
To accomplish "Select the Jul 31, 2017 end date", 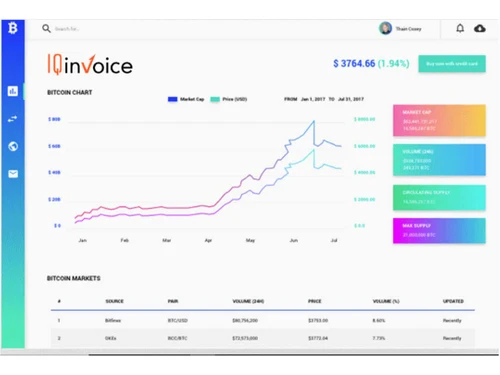I will [351, 99].
